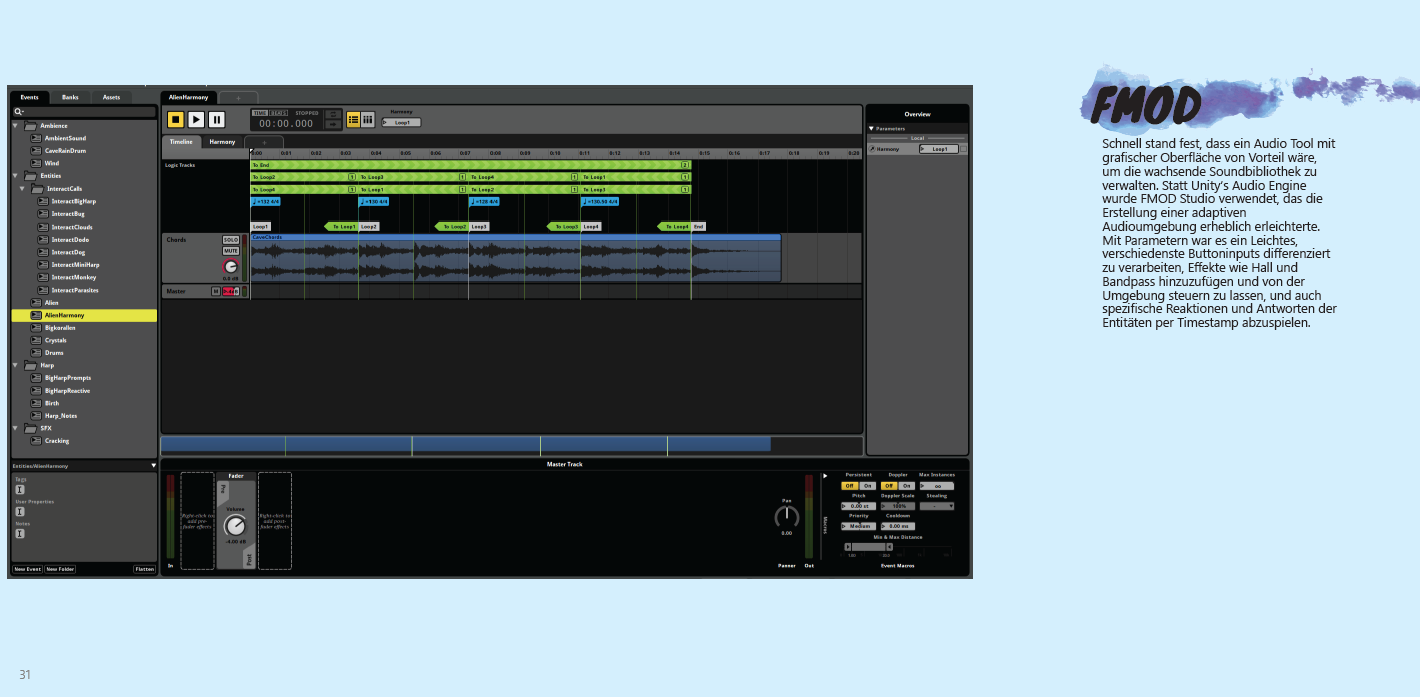Collapse the Harp folder

click(x=16, y=365)
